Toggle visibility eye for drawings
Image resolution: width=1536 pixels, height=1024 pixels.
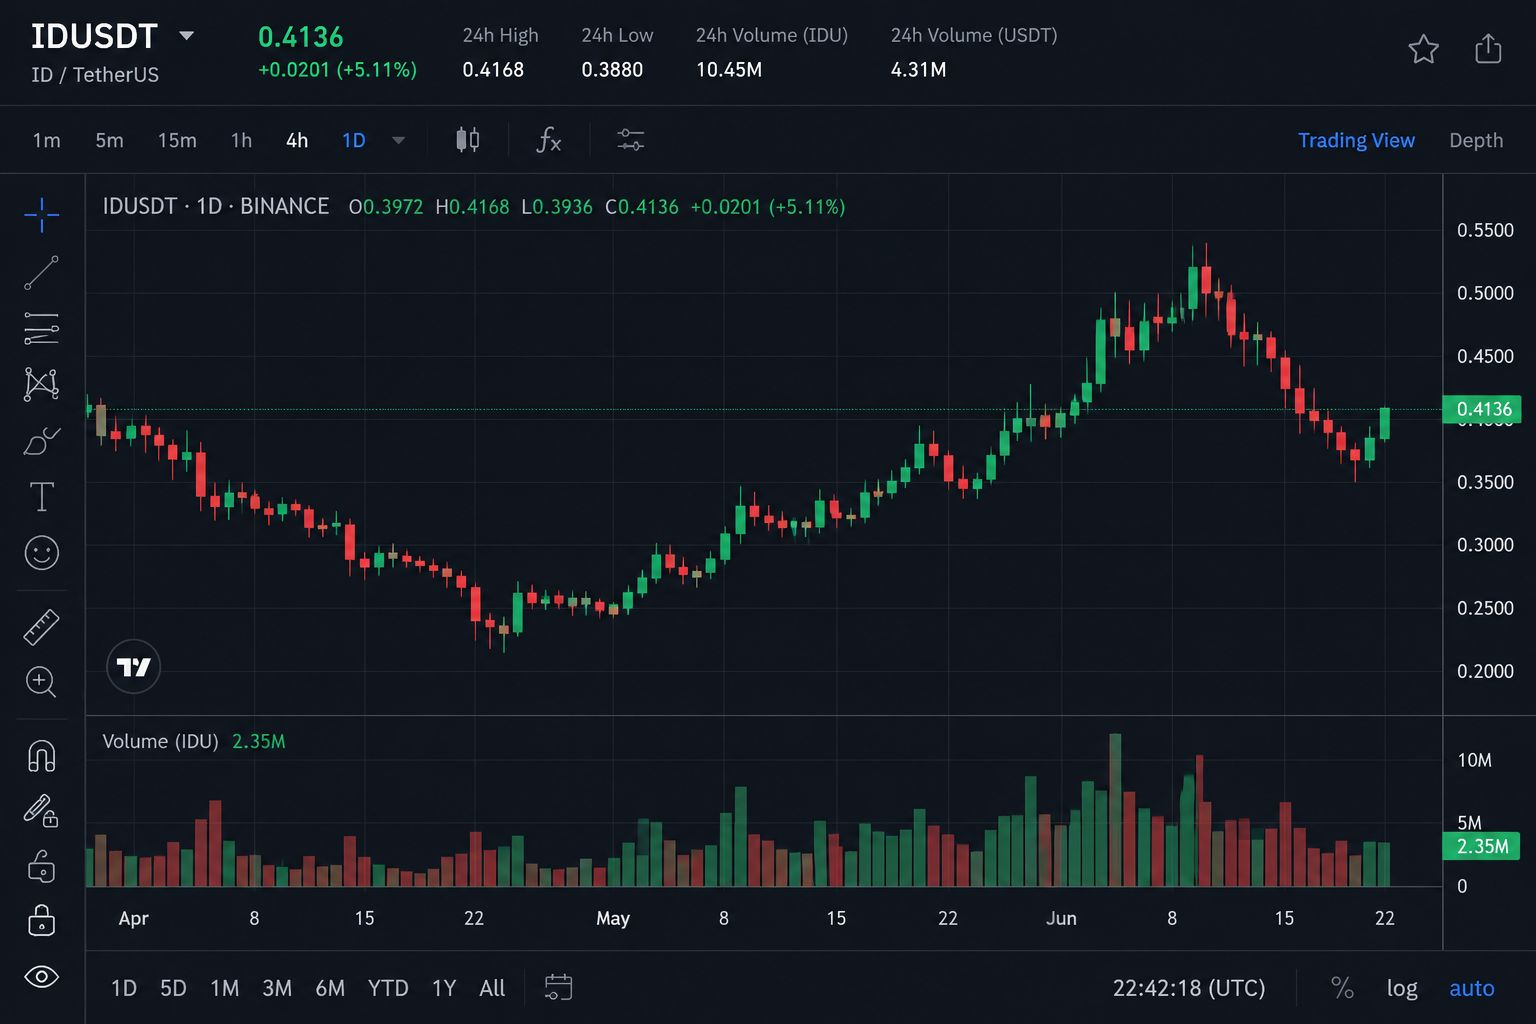coord(41,977)
